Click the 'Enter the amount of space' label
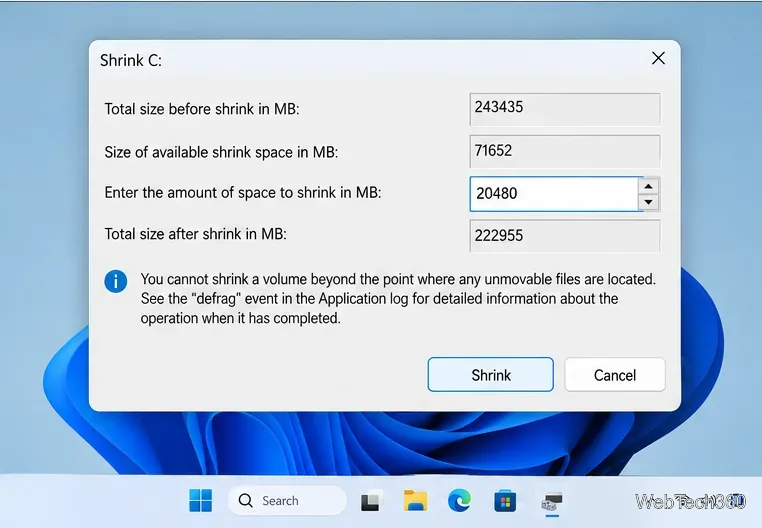Viewport: 762px width, 528px height. tap(243, 193)
